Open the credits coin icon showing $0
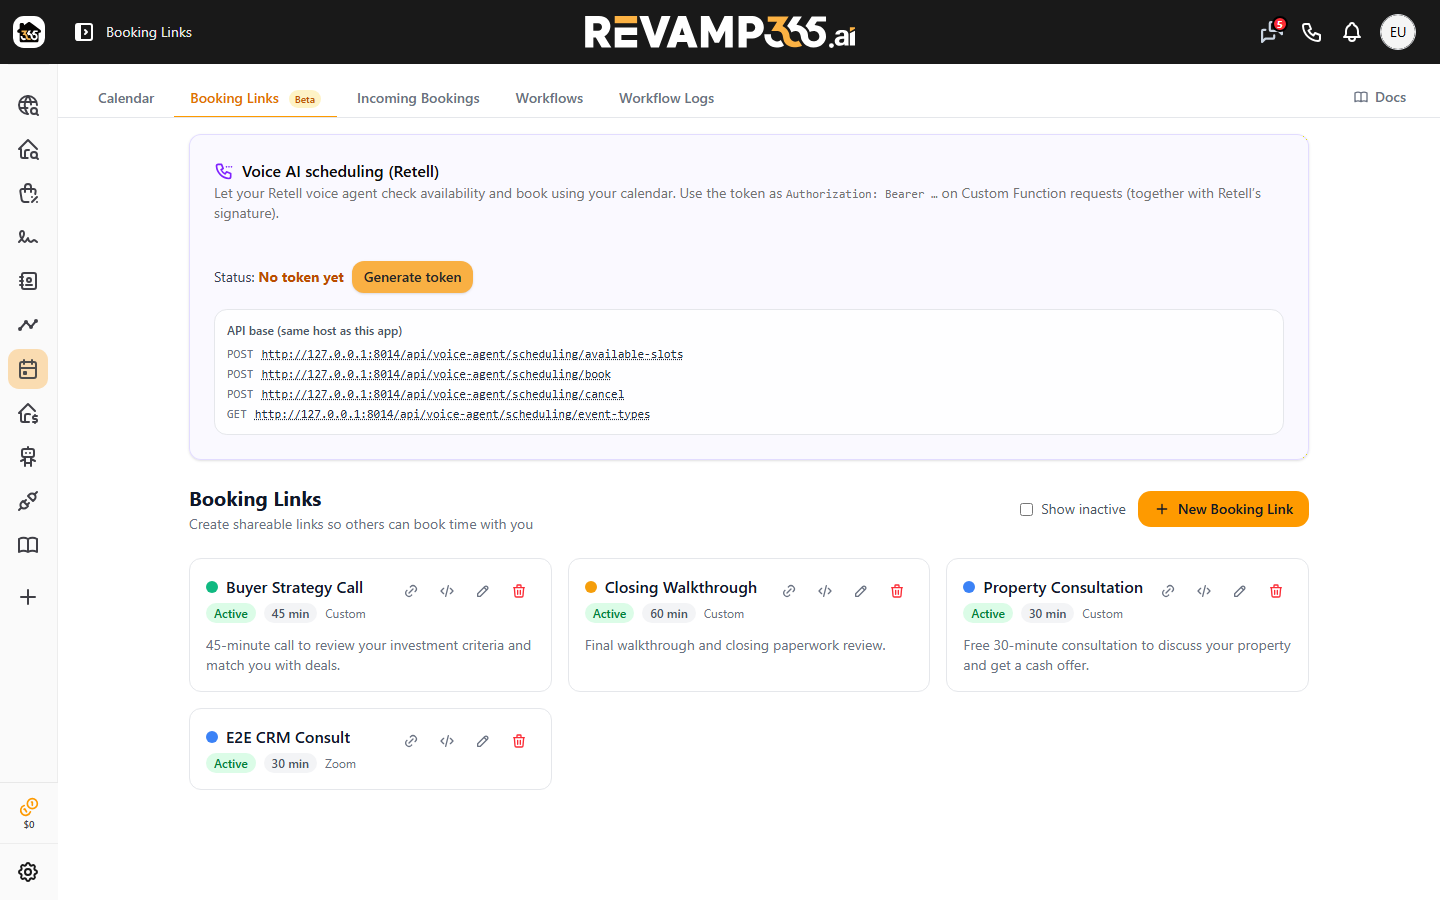Viewport: 1440px width, 900px height. click(x=29, y=813)
